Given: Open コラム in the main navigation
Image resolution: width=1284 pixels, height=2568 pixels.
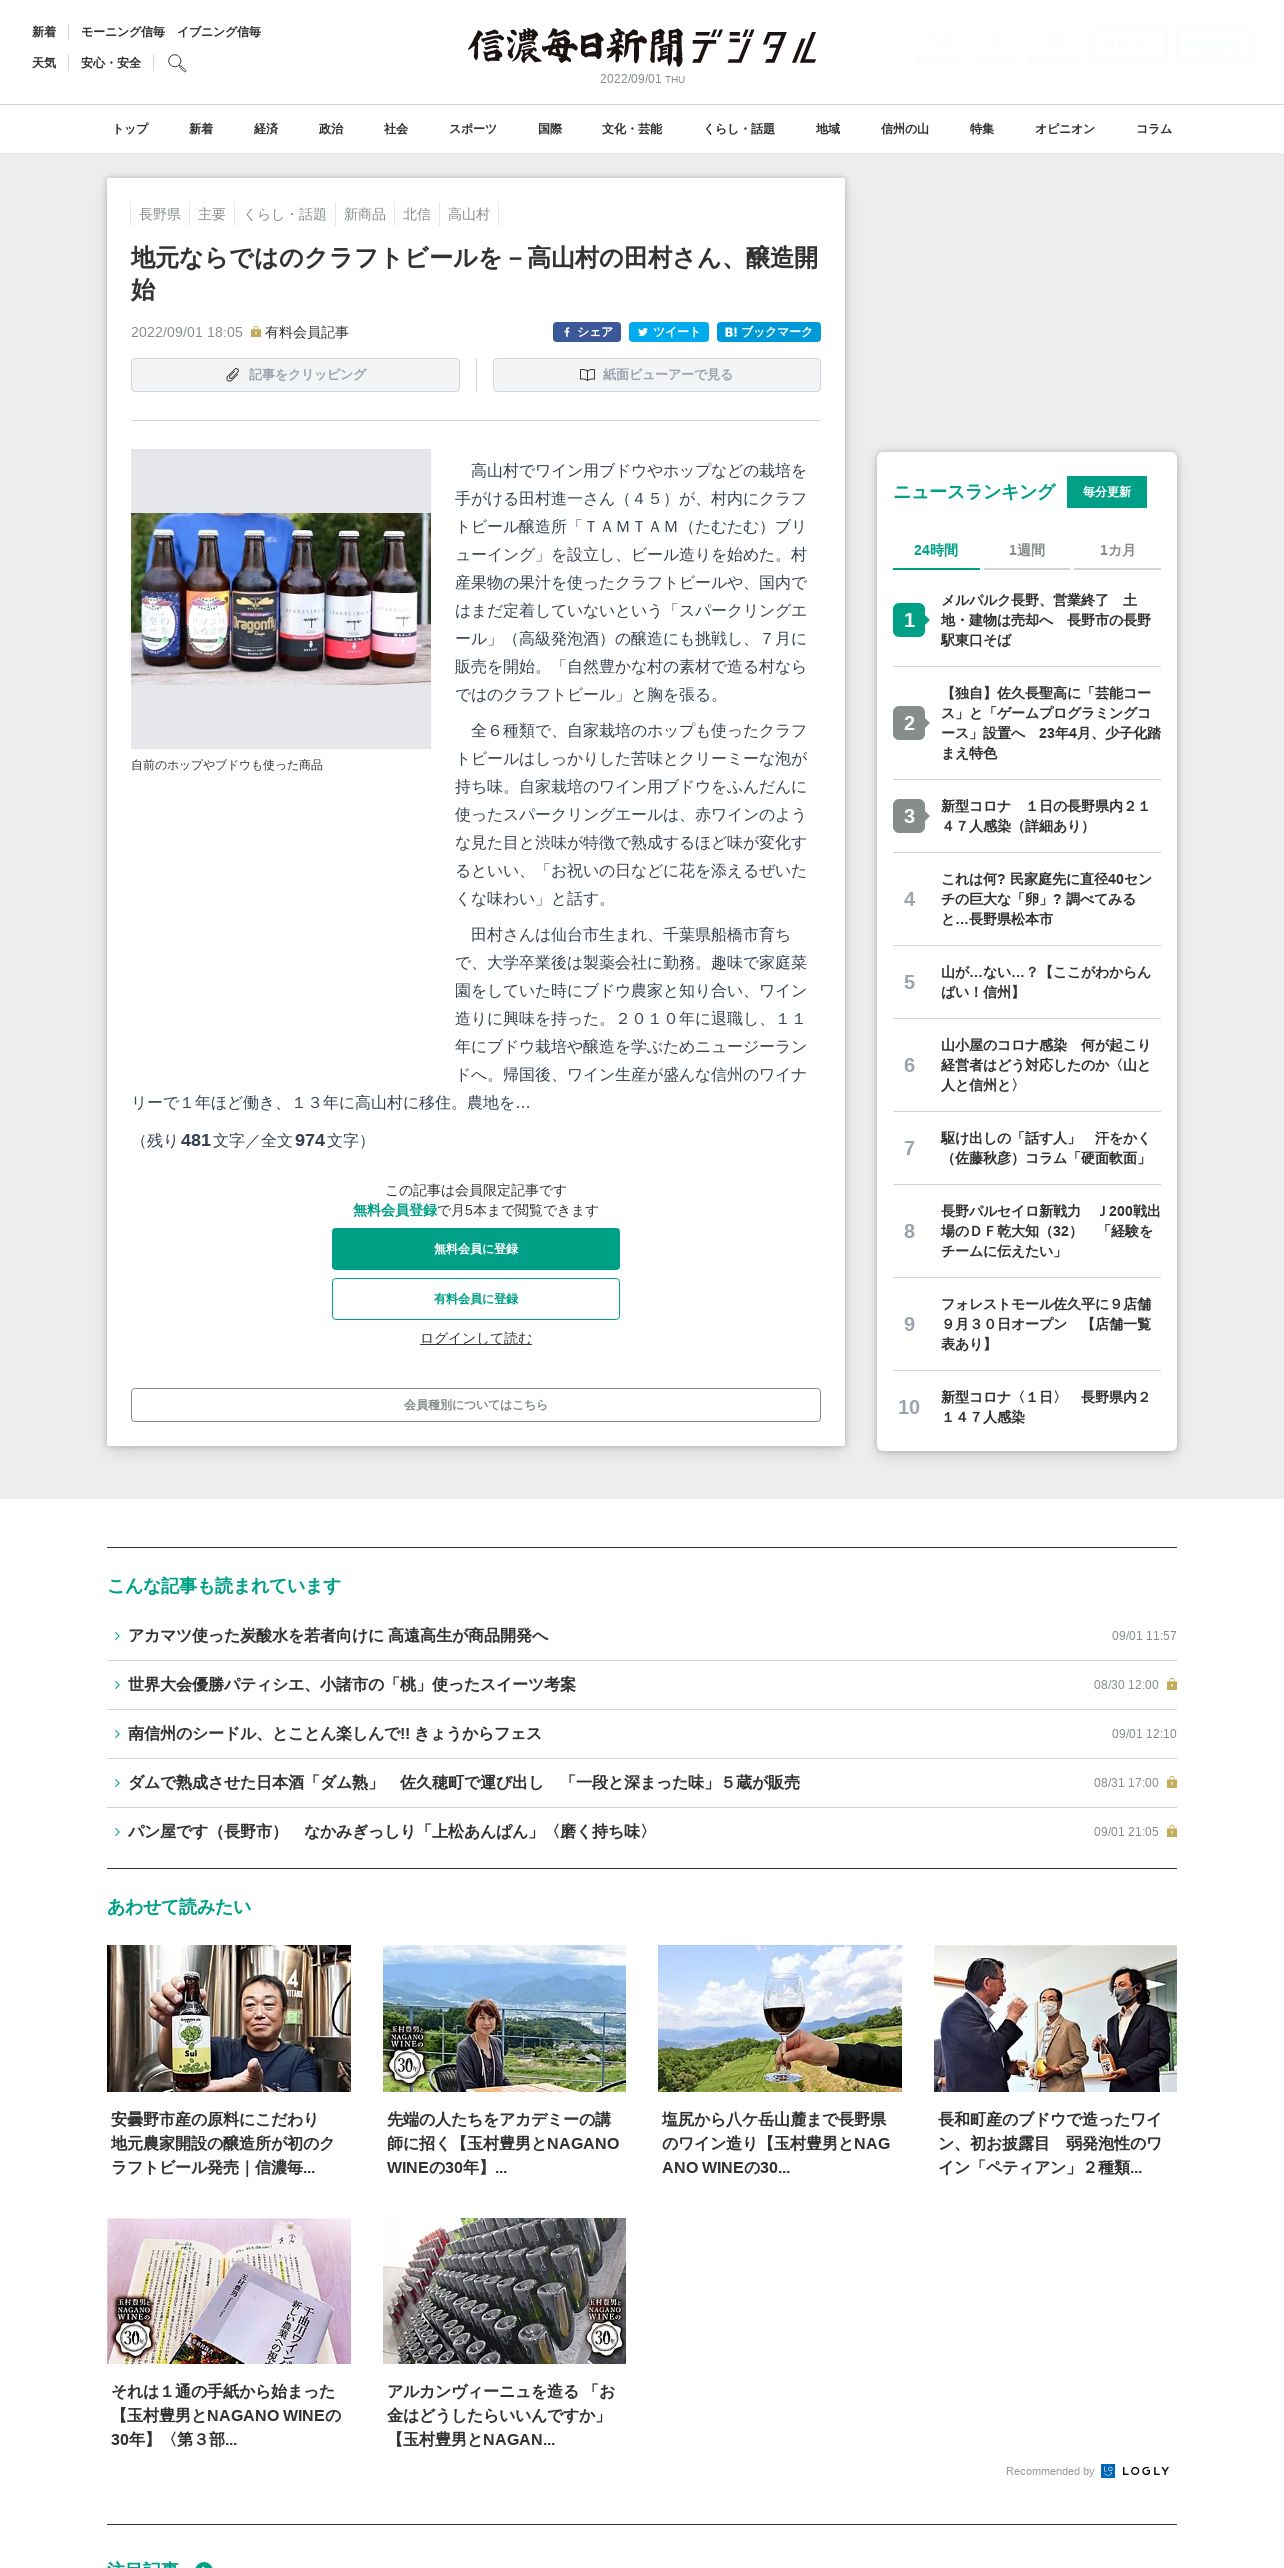Looking at the screenshot, I should (x=1154, y=129).
